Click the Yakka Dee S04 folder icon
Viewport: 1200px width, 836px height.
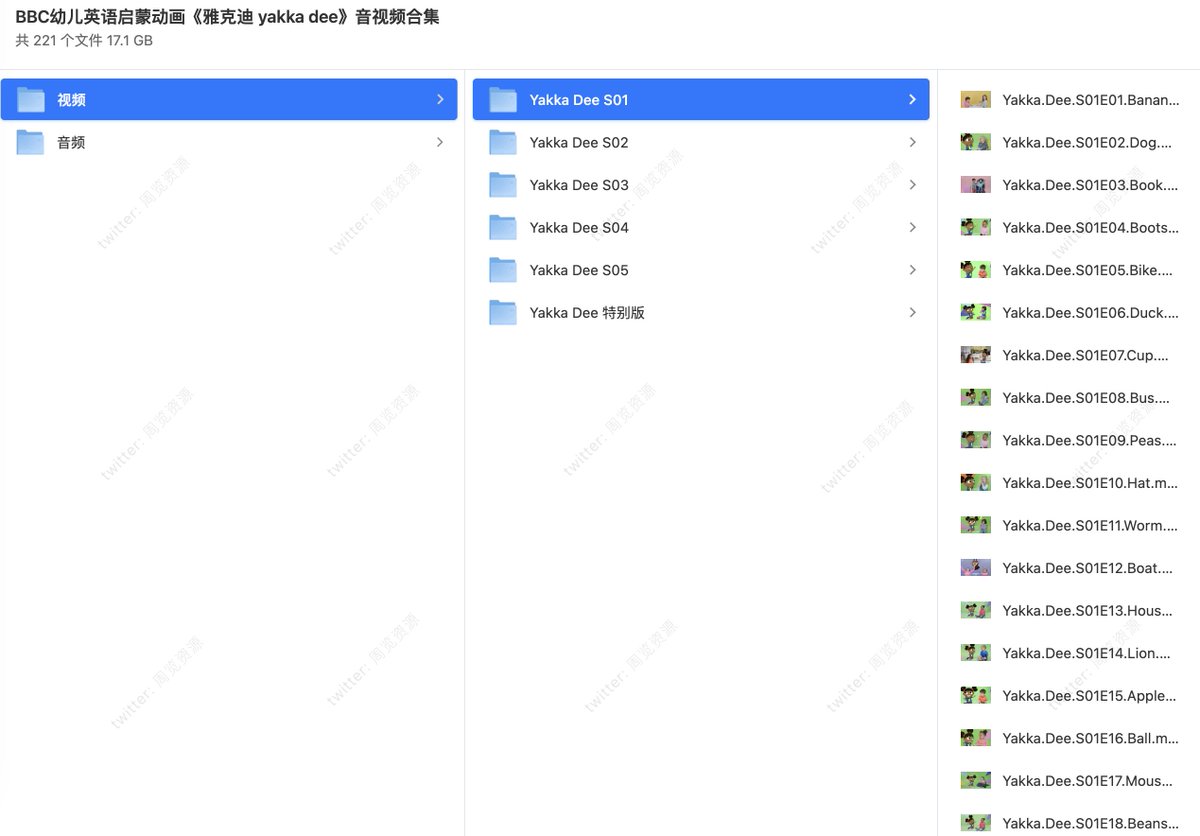tap(503, 227)
